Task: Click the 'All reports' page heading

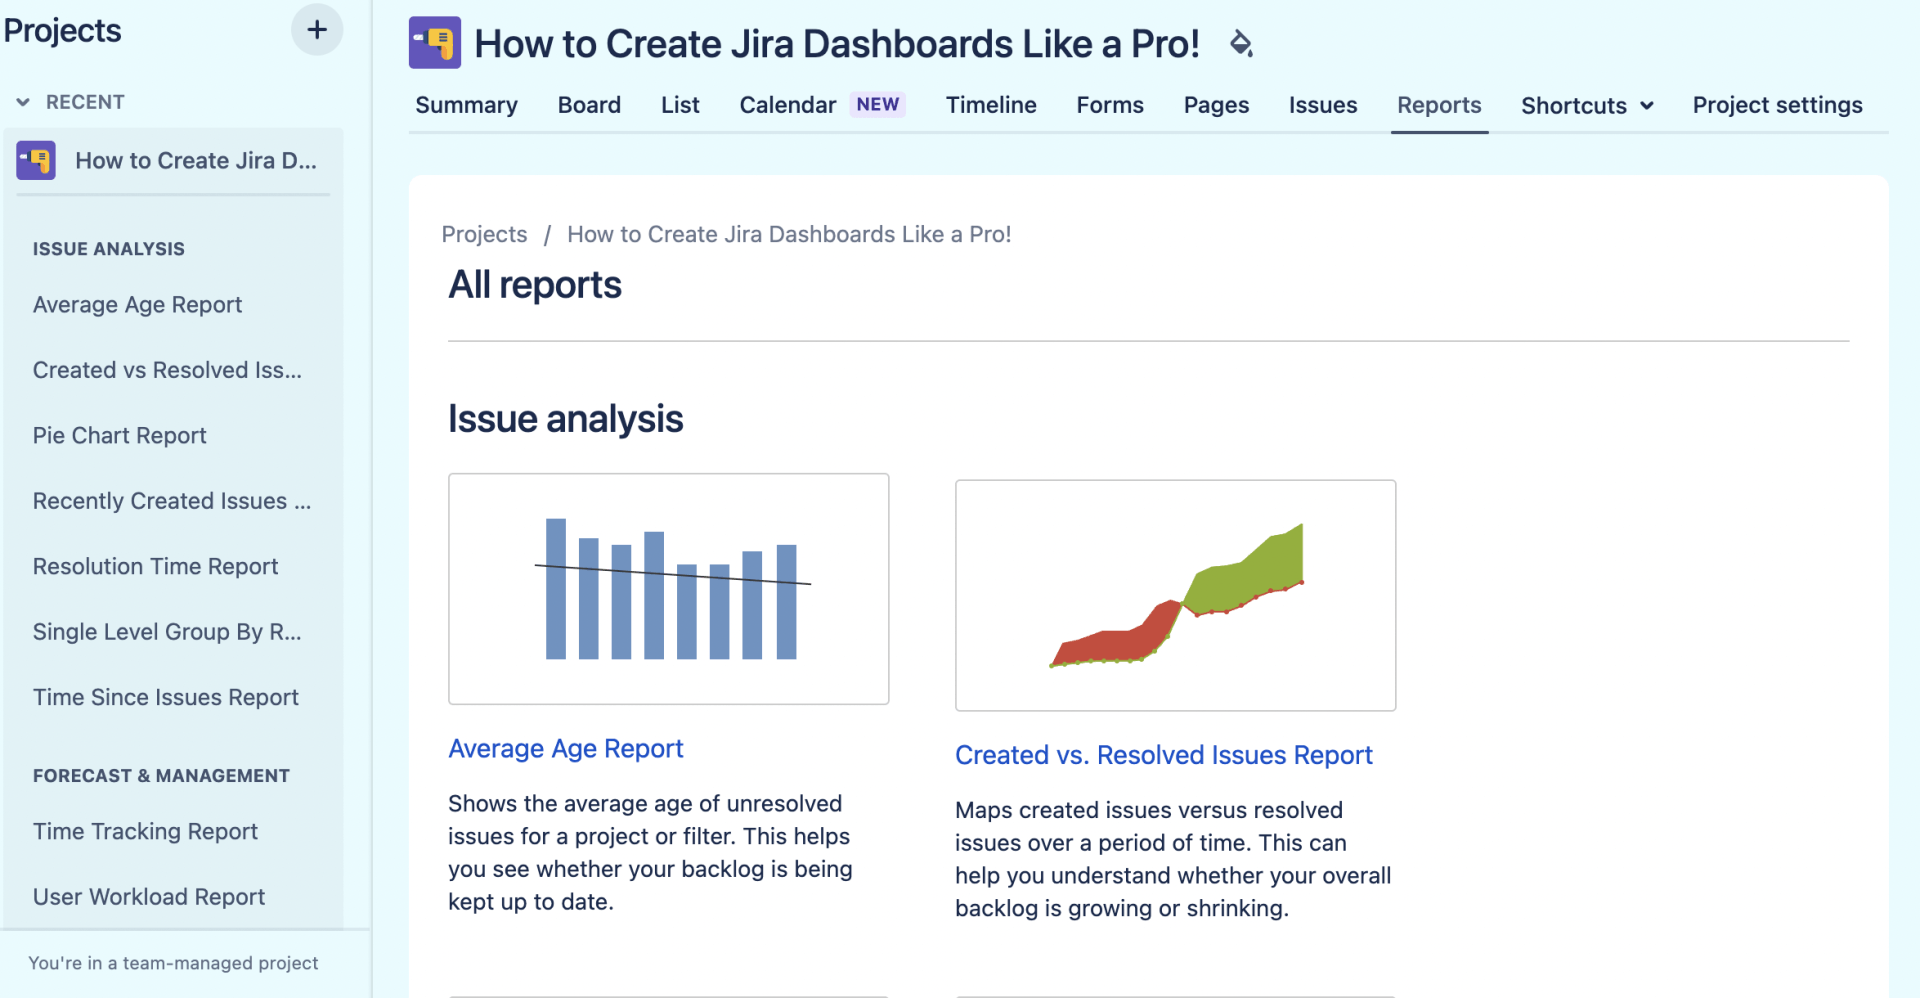Action: click(x=535, y=285)
